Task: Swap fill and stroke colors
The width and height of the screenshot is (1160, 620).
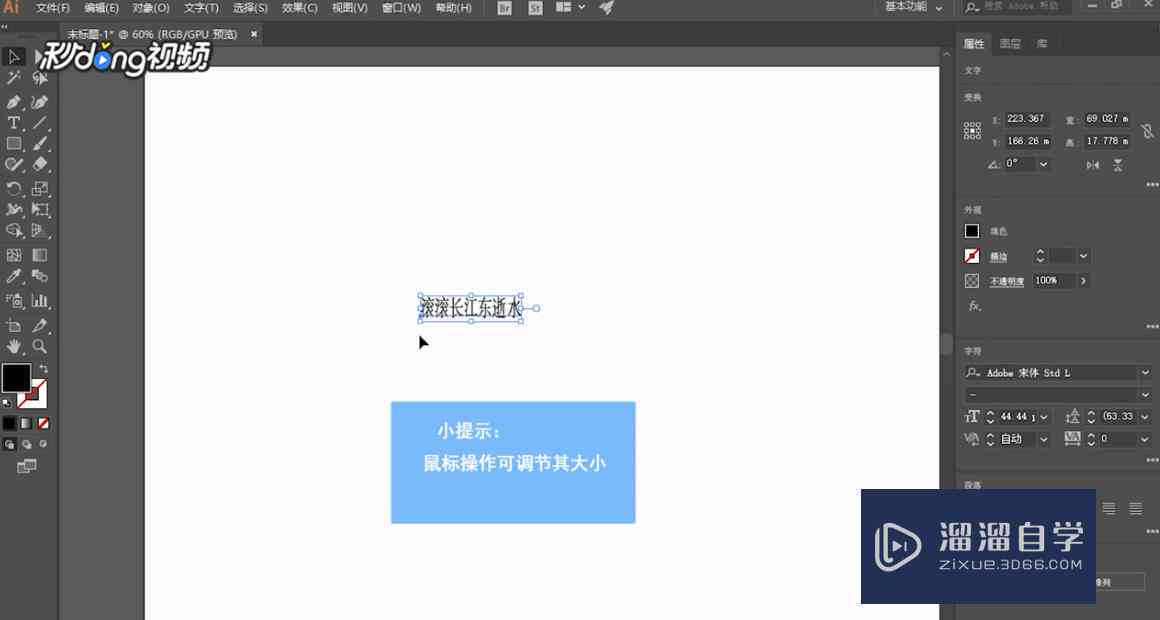Action: [44, 368]
